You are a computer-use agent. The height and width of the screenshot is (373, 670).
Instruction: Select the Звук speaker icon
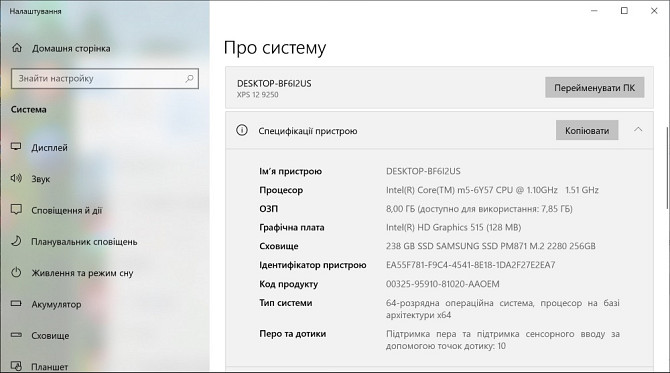(x=16, y=178)
